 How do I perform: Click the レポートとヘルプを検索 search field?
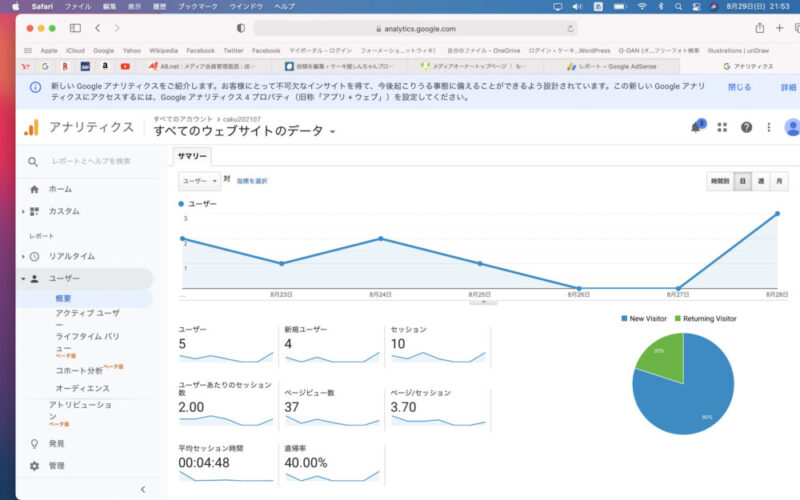[91, 161]
